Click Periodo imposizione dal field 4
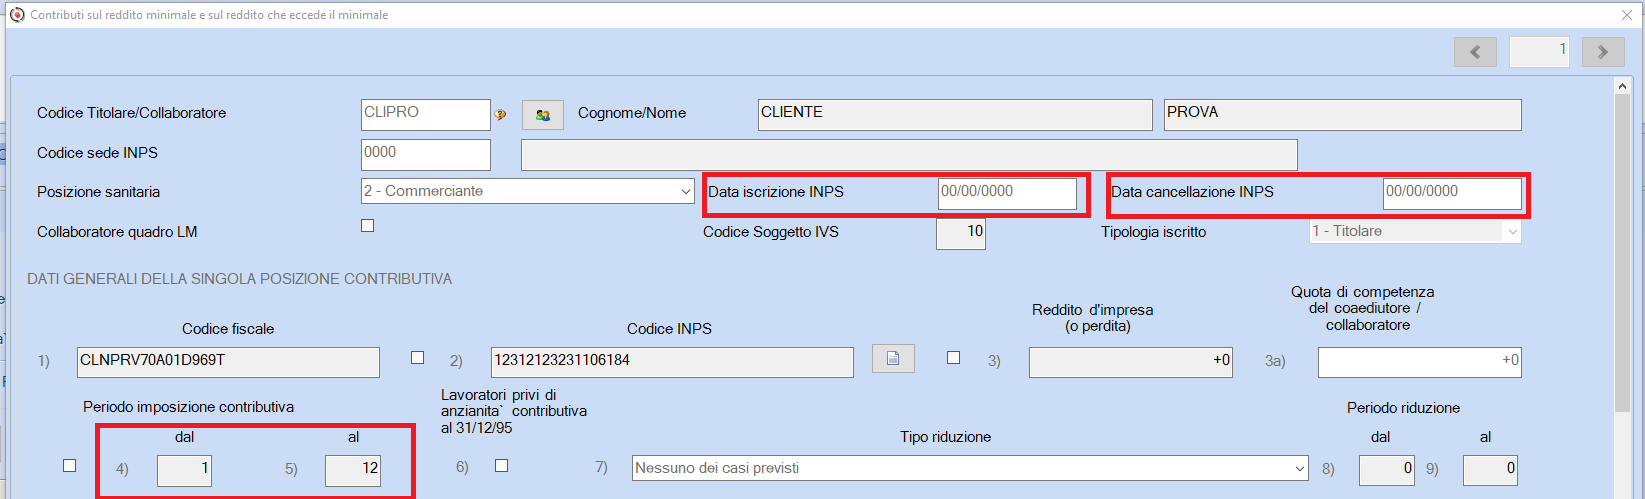The width and height of the screenshot is (1645, 499). tap(184, 470)
